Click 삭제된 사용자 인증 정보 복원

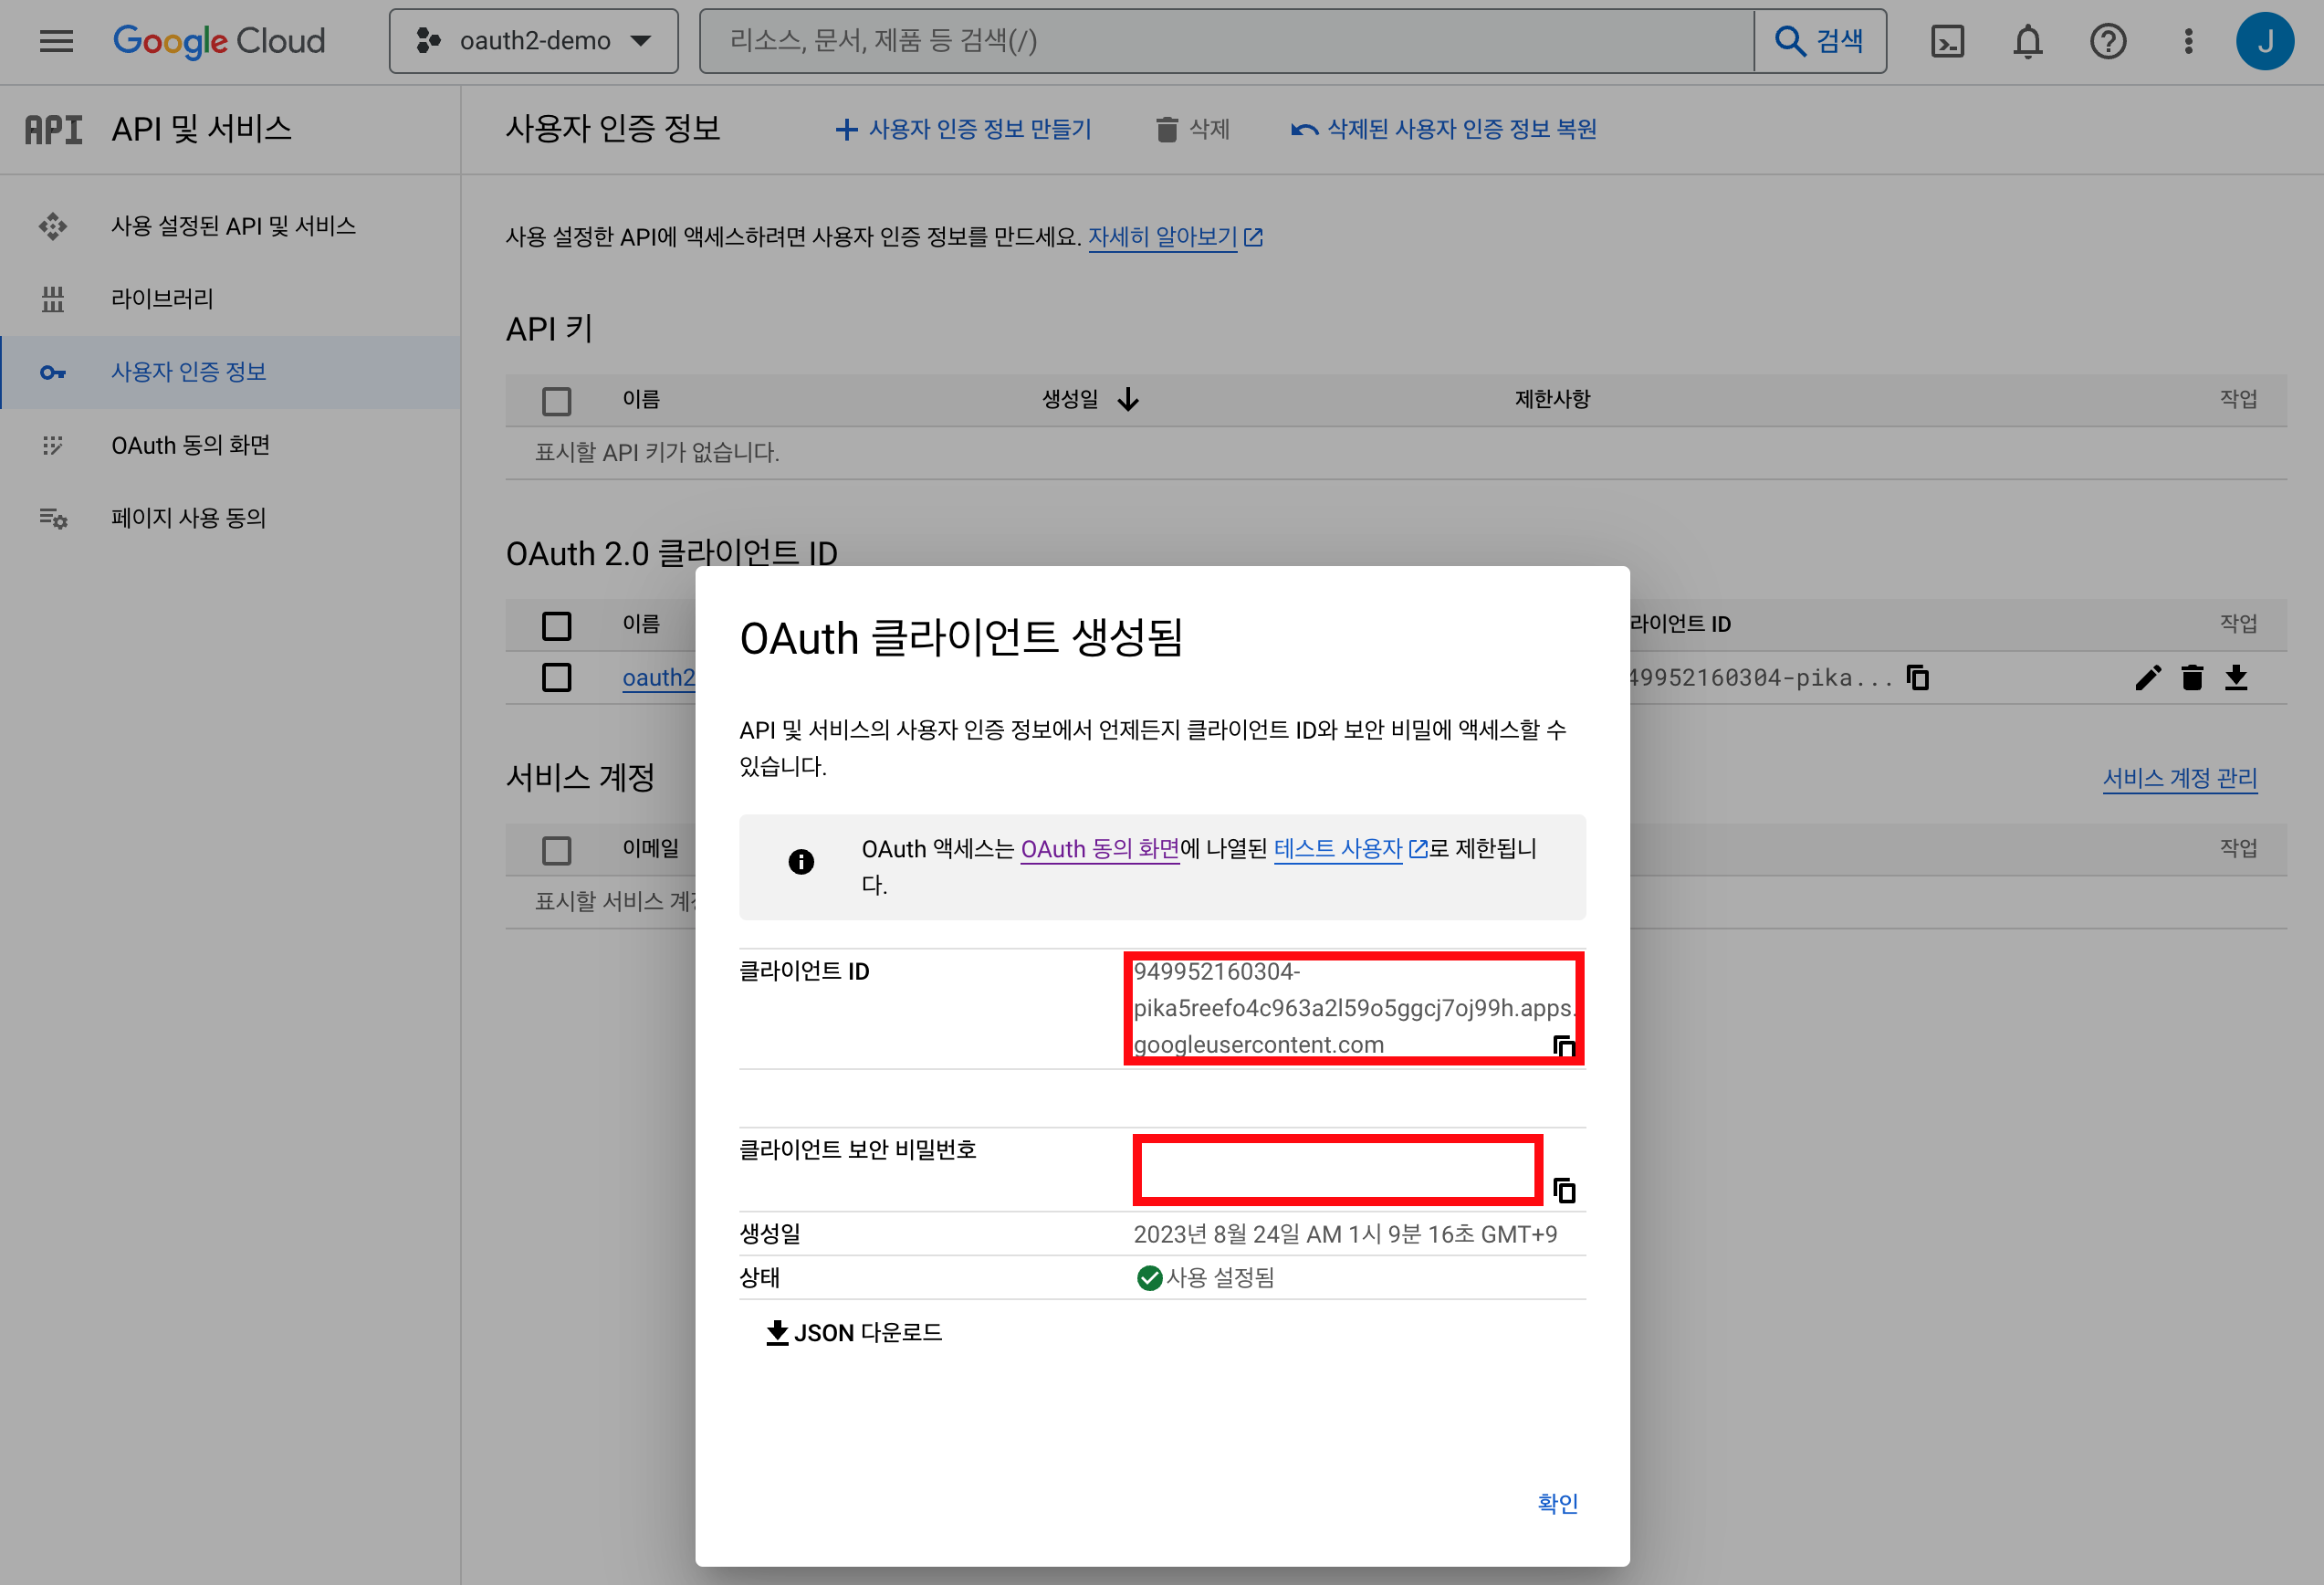coord(1443,129)
